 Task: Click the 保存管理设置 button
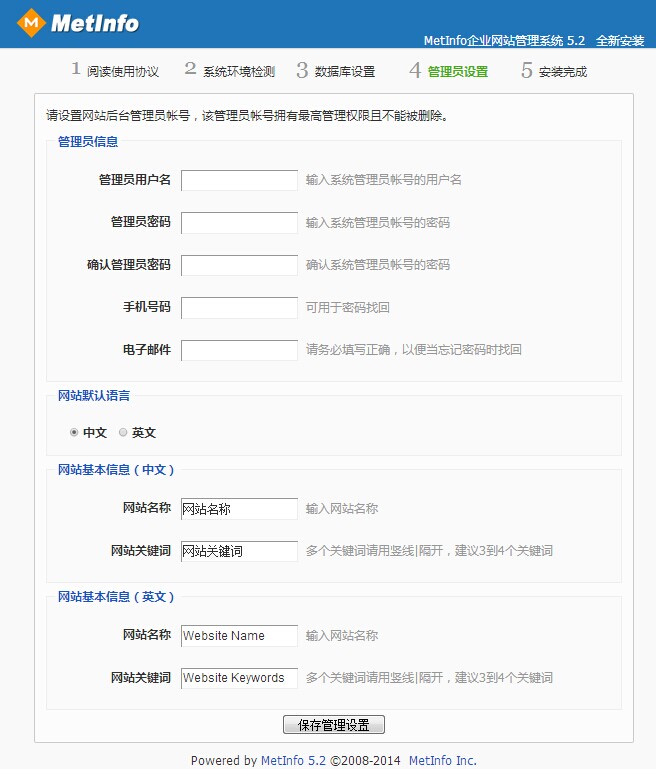(334, 724)
